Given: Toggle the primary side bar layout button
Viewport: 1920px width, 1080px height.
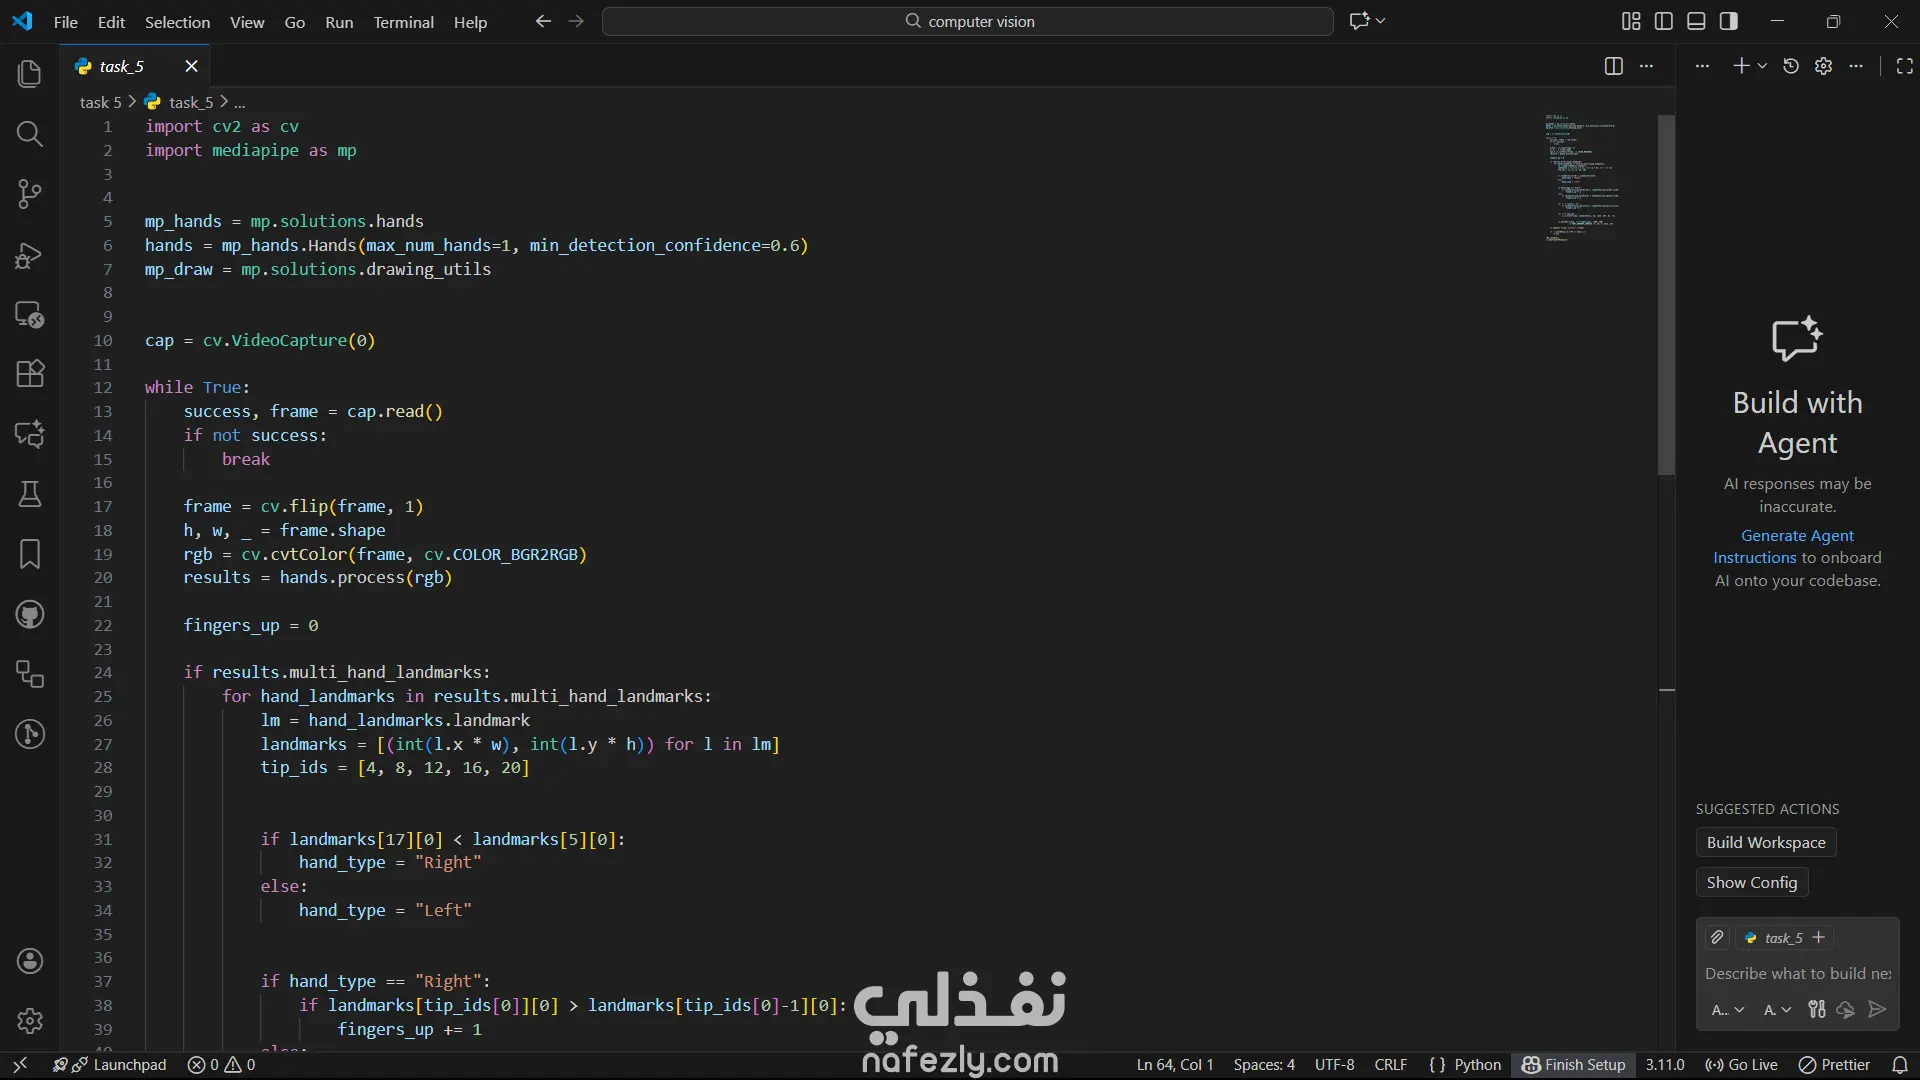Looking at the screenshot, I should (1664, 21).
